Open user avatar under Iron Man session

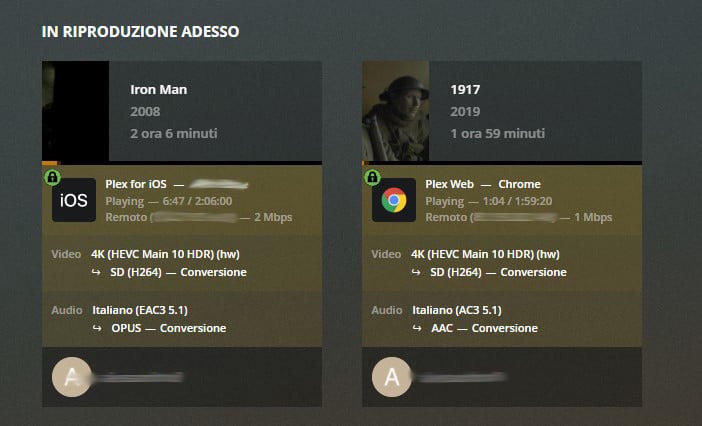(69, 377)
